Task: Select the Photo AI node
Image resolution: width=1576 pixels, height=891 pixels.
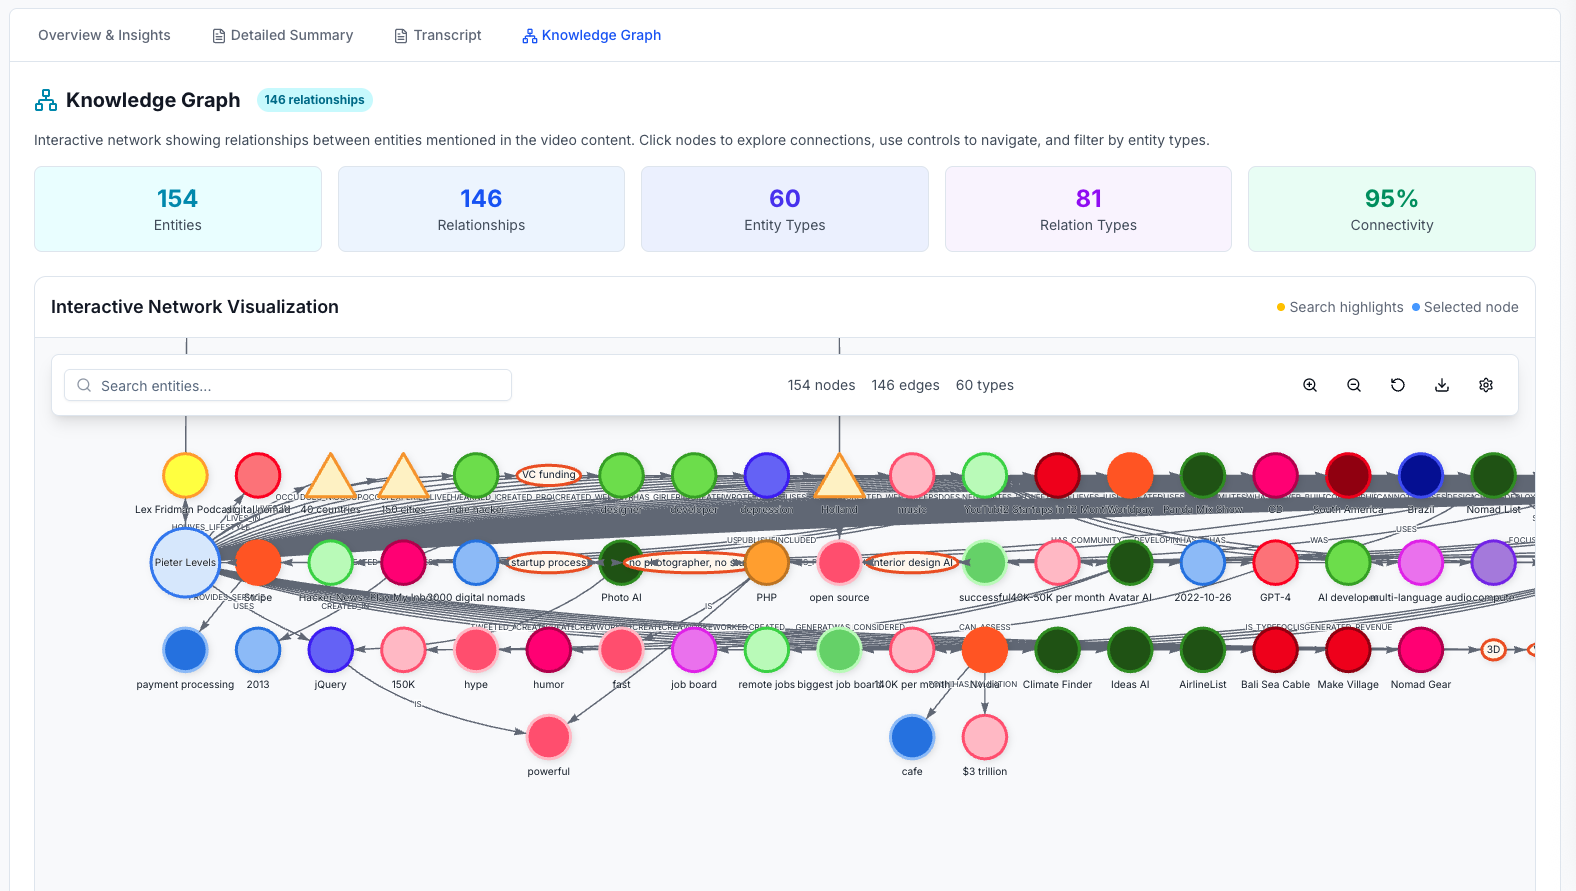Action: click(621, 563)
